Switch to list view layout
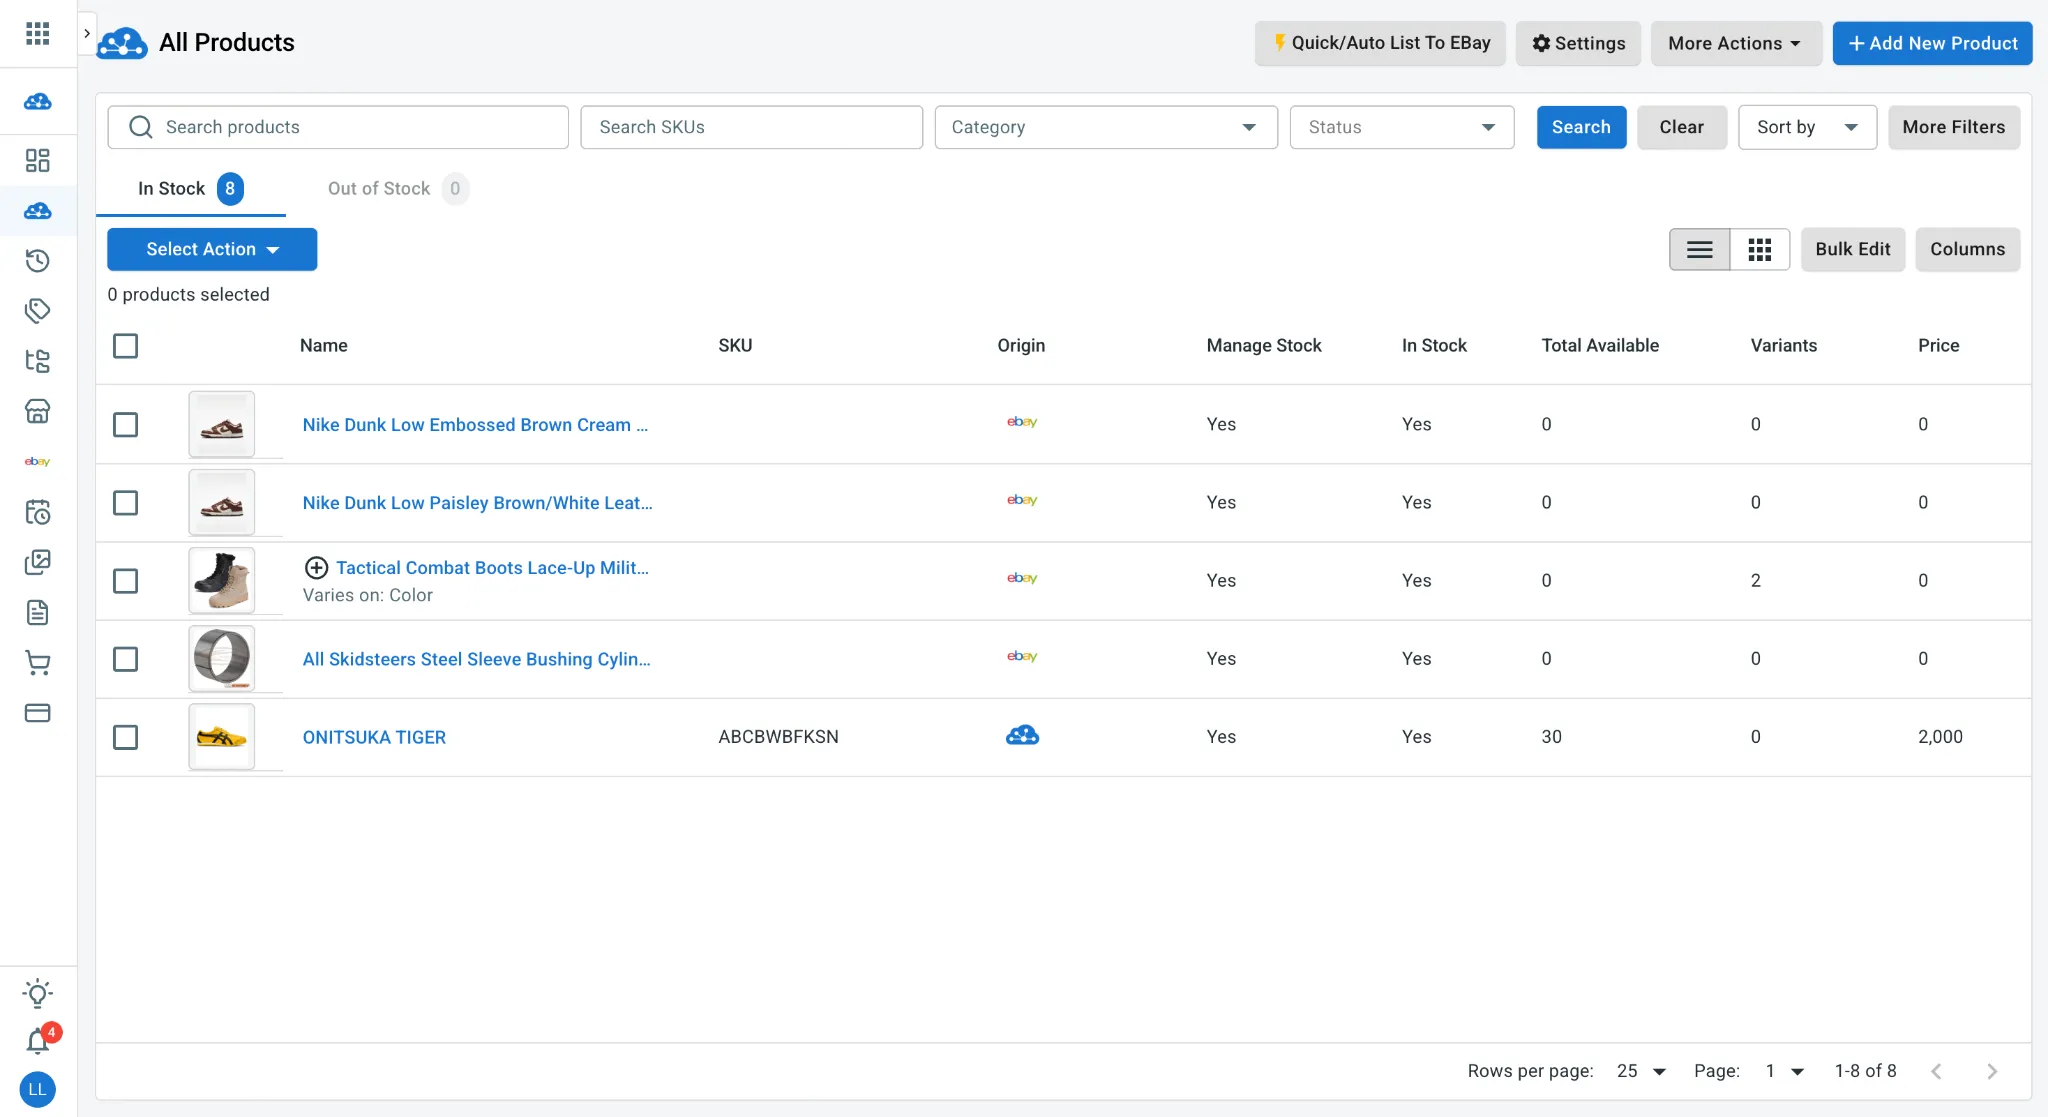 1700,249
